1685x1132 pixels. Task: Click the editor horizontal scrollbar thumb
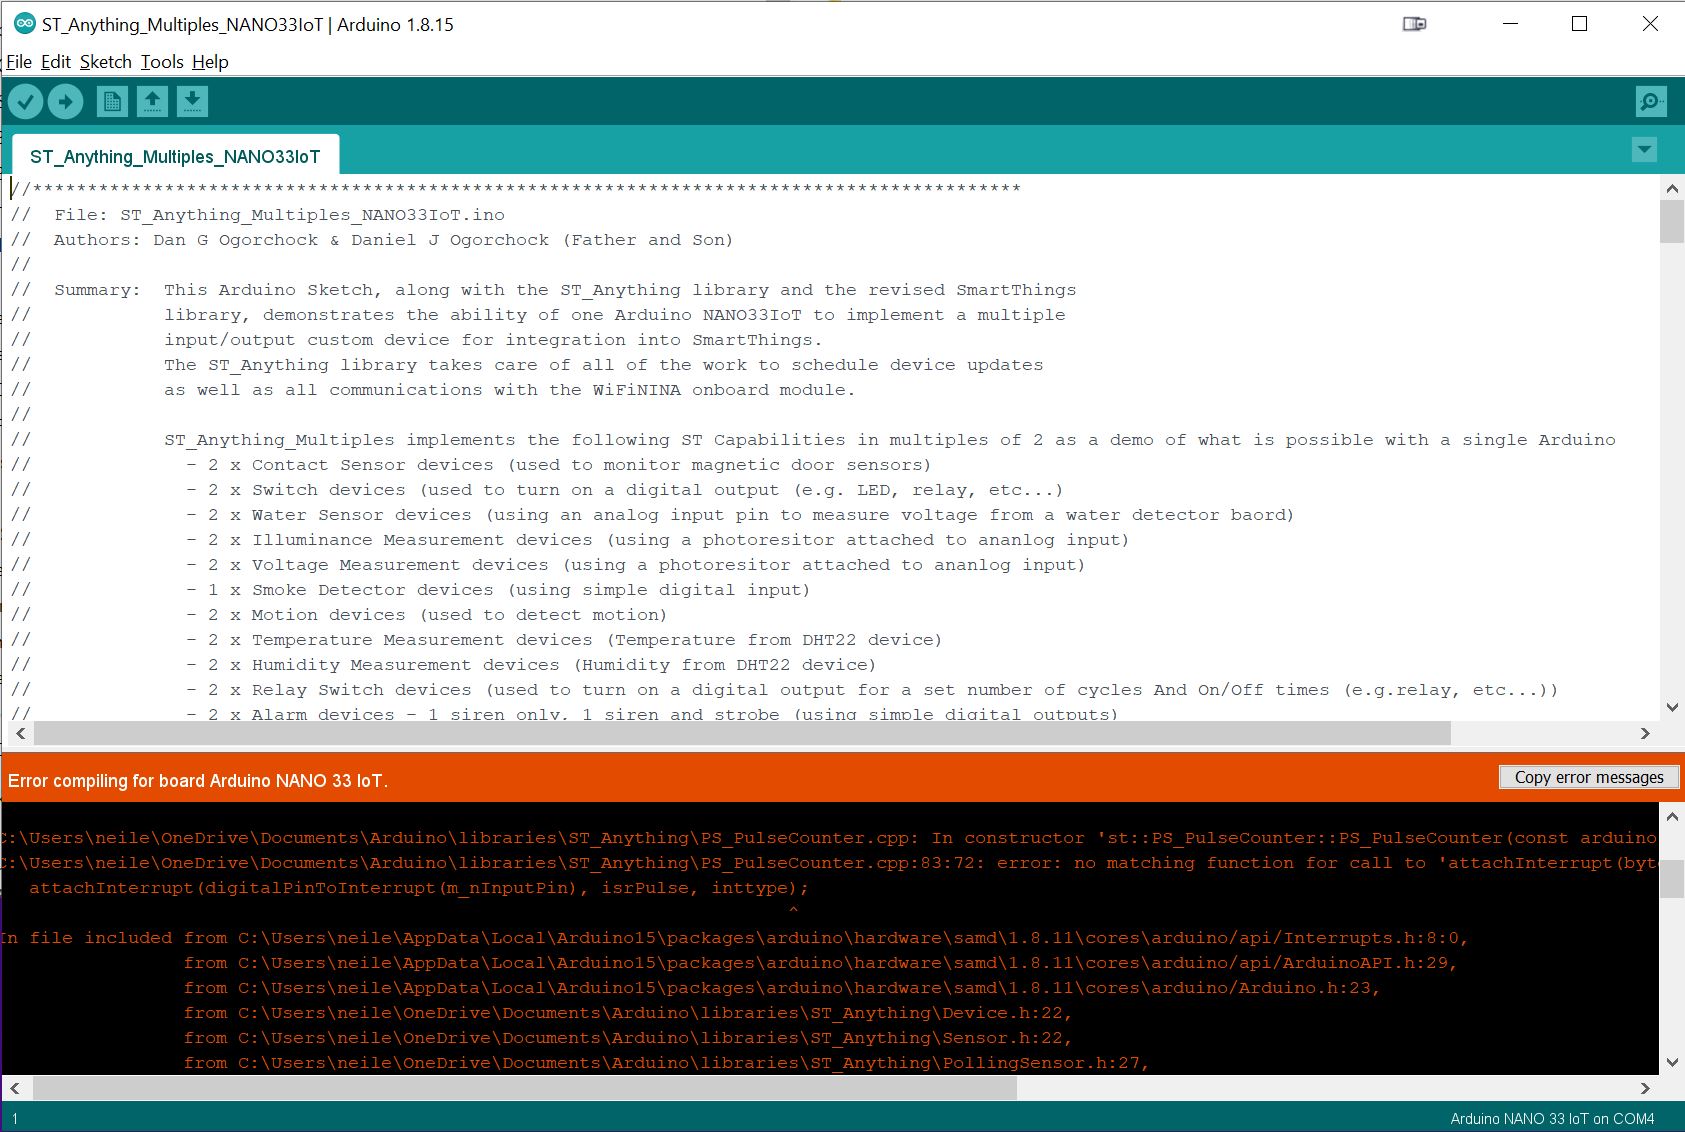click(x=742, y=734)
